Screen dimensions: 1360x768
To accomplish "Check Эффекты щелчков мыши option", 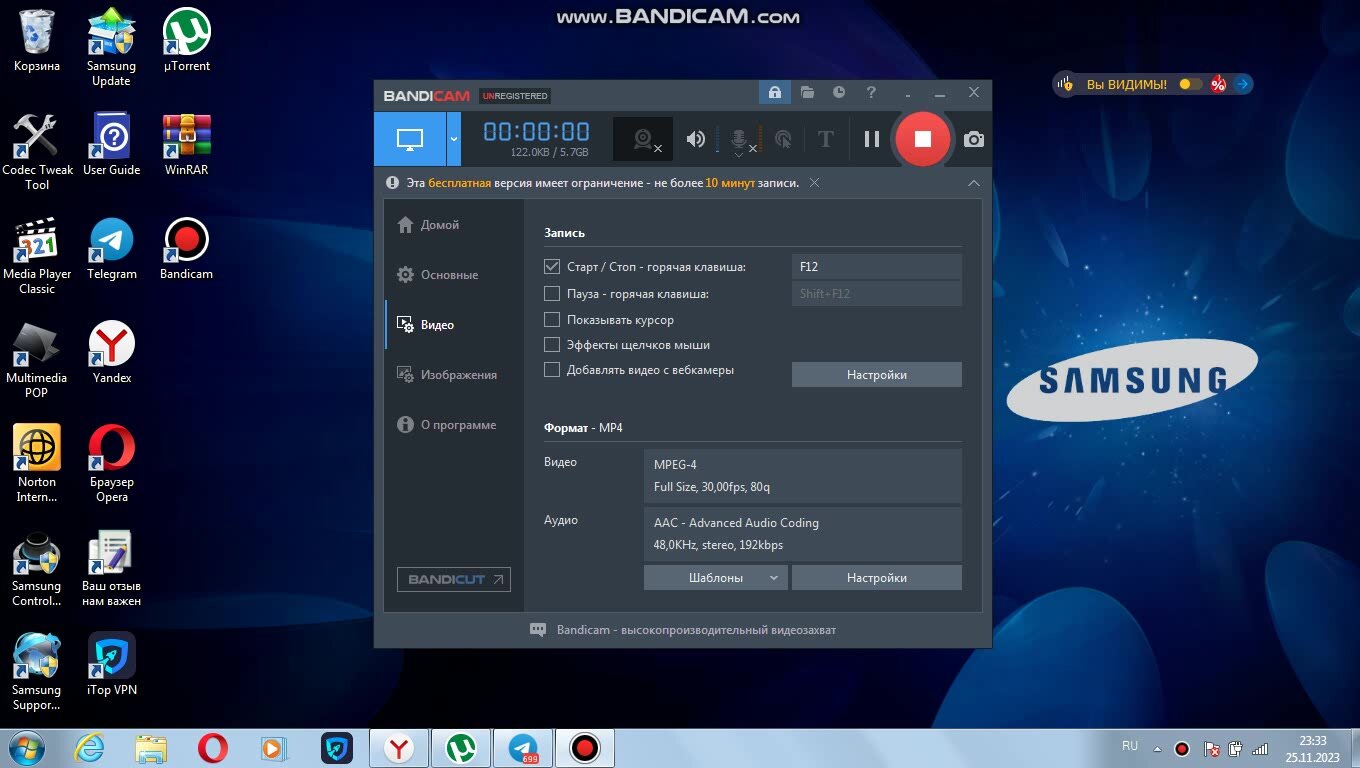I will tap(551, 345).
